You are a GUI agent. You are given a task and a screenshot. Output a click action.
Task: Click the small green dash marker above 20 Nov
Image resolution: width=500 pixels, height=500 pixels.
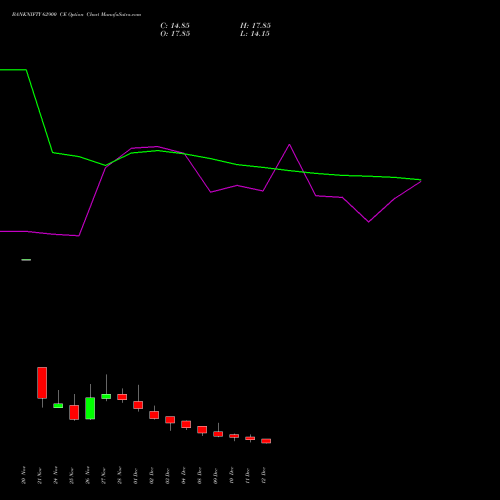pyautogui.click(x=26, y=260)
